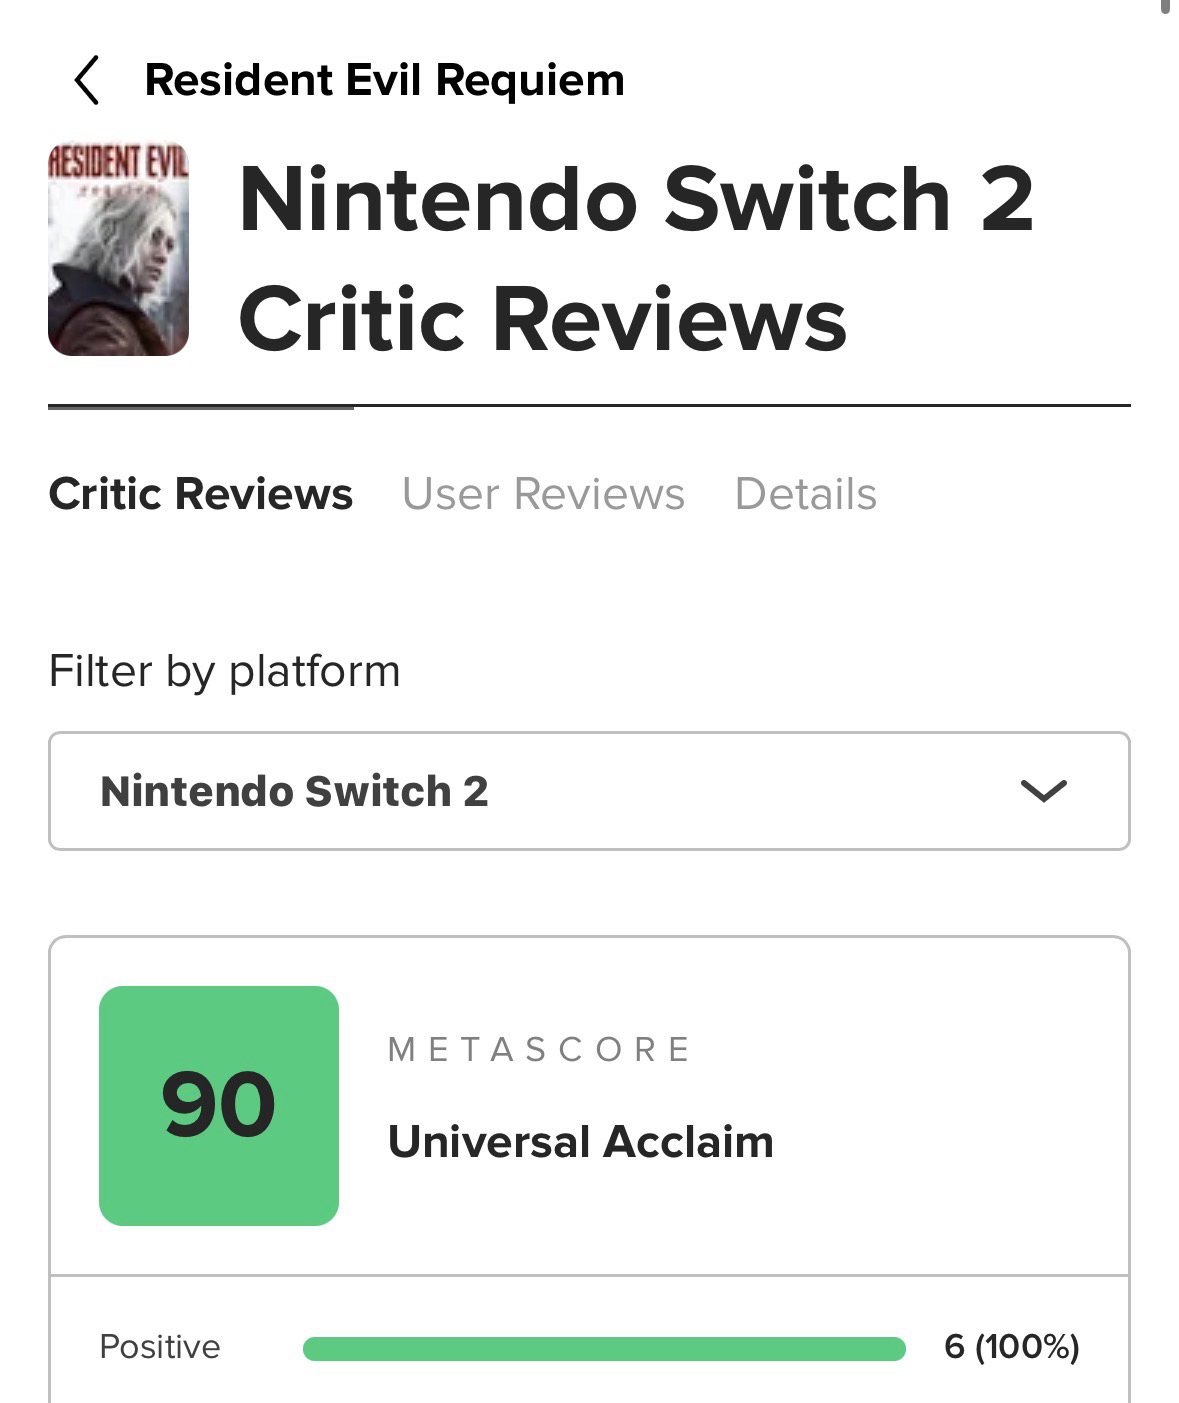Viewport: 1179px width, 1403px height.
Task: Select the Critic Reviews tab
Action: pos(200,494)
